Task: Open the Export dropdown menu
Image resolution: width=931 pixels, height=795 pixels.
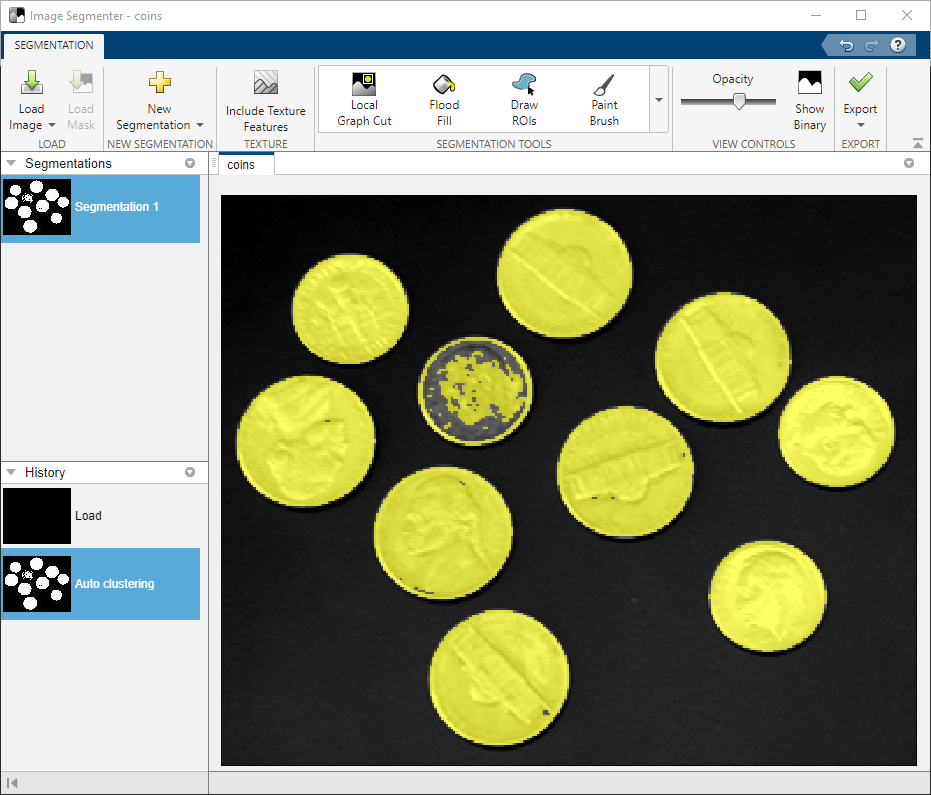Action: tap(860, 125)
